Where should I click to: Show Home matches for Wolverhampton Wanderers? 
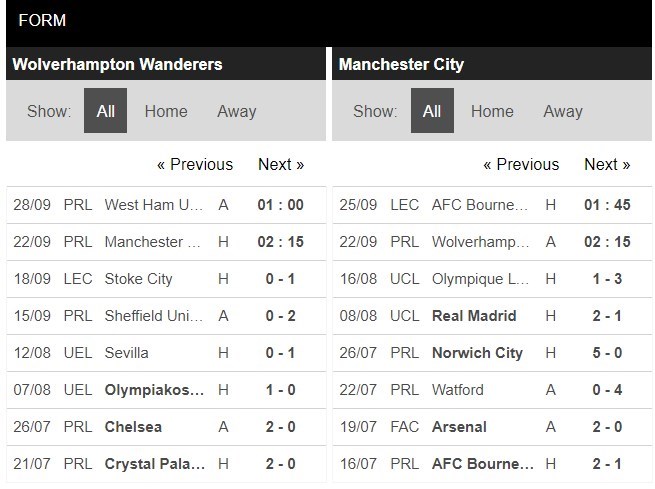tap(166, 111)
